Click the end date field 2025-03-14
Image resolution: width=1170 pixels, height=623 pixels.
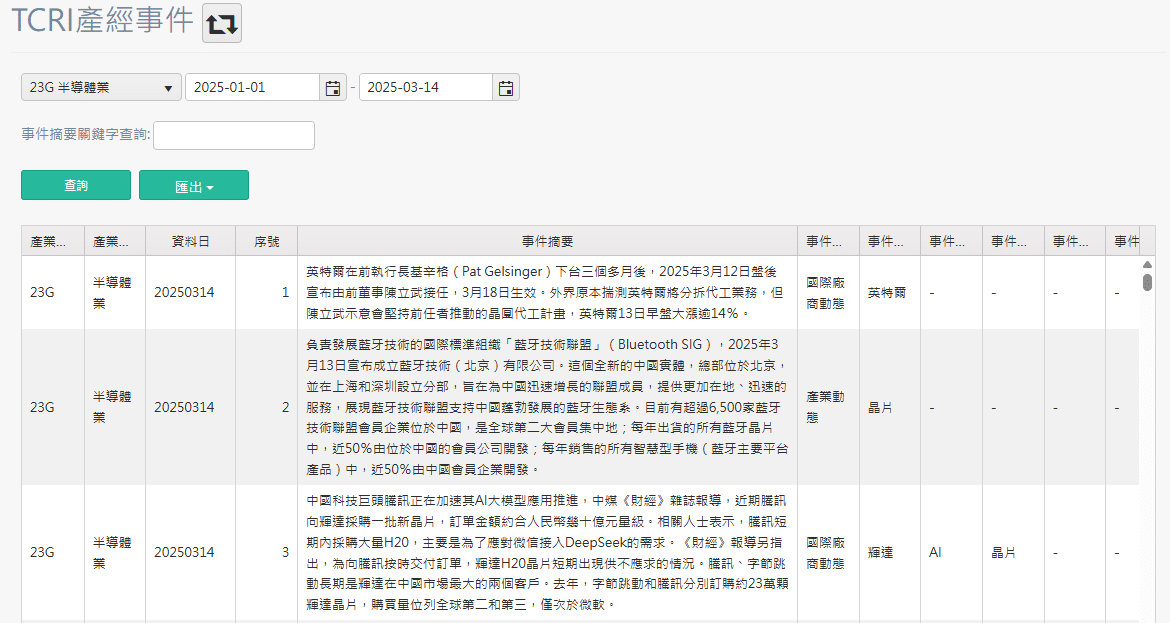tap(426, 88)
